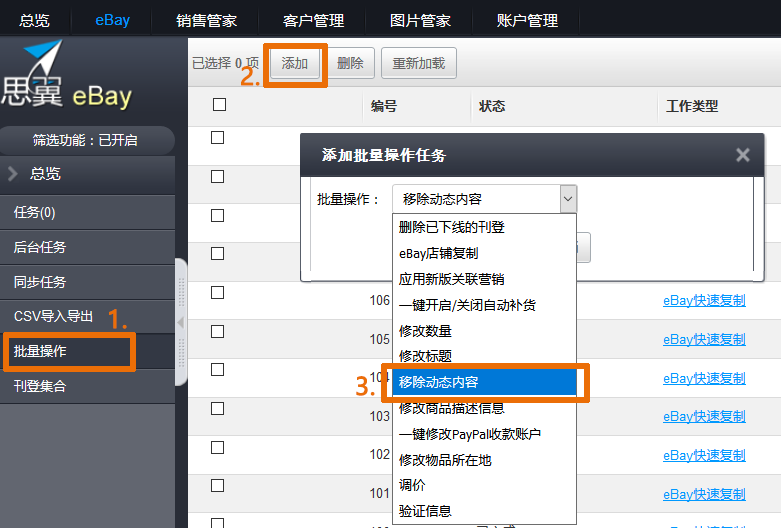
Task: Open eBay快速复制 link in row 103
Action: point(704,416)
